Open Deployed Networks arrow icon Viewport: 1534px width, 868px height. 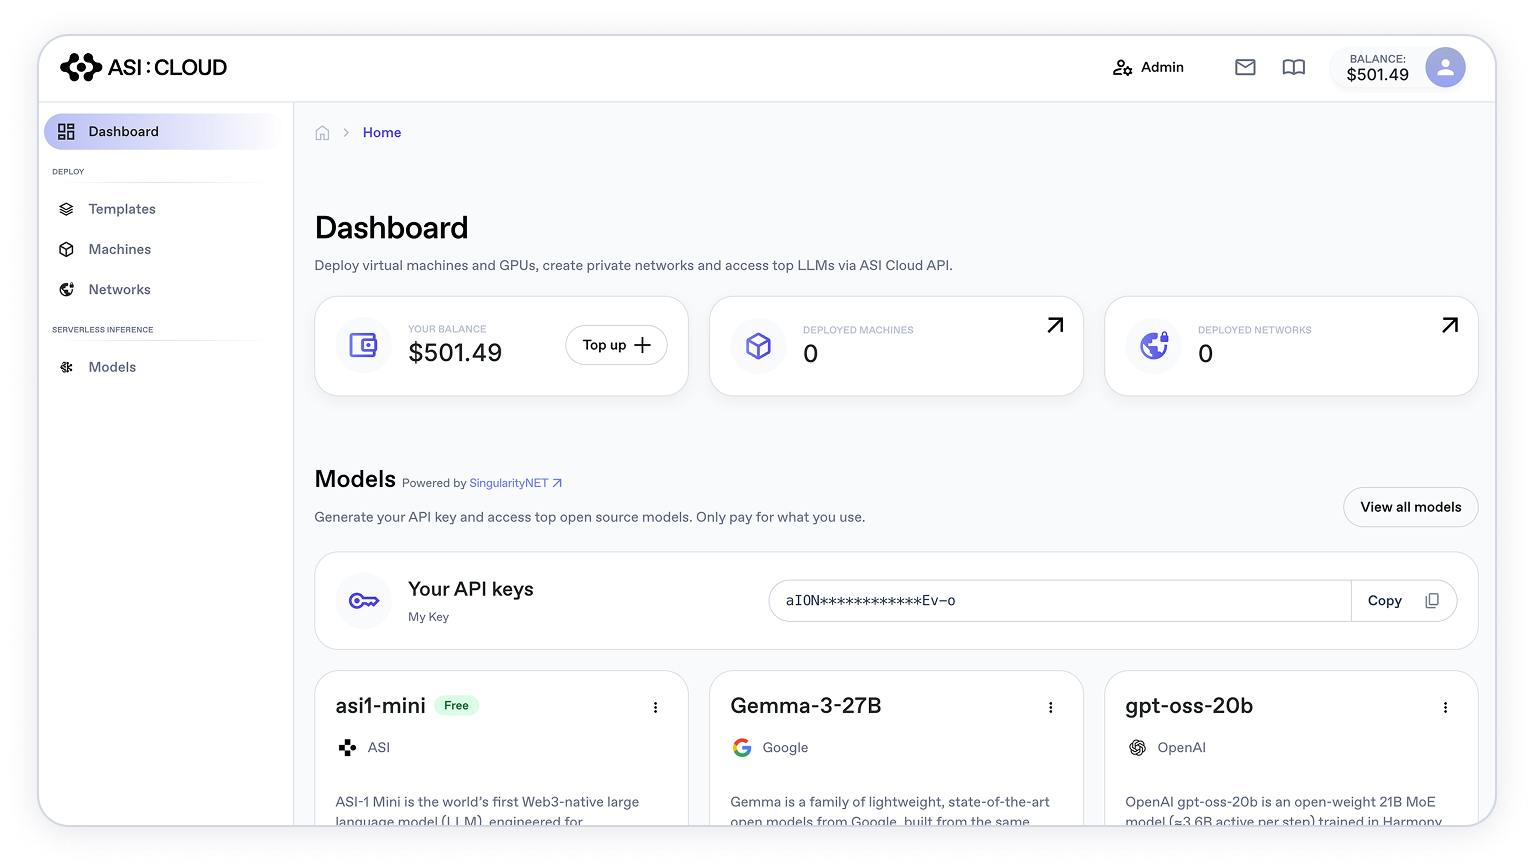(1450, 325)
